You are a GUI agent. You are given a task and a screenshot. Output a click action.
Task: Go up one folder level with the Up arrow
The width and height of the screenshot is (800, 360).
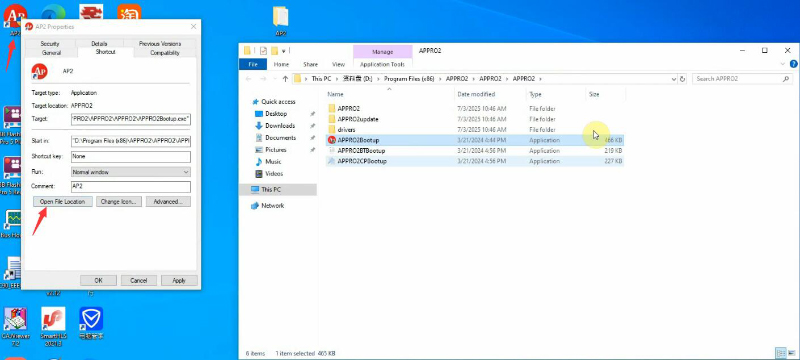point(285,79)
